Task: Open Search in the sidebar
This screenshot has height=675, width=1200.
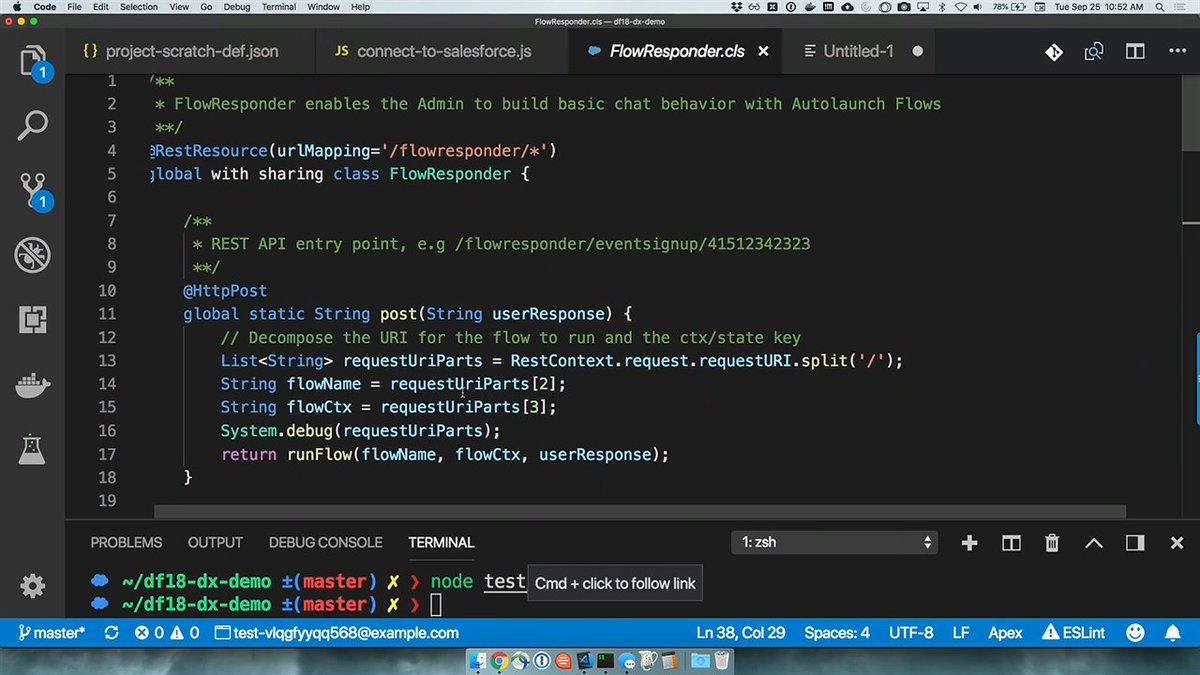Action: [x=32, y=125]
